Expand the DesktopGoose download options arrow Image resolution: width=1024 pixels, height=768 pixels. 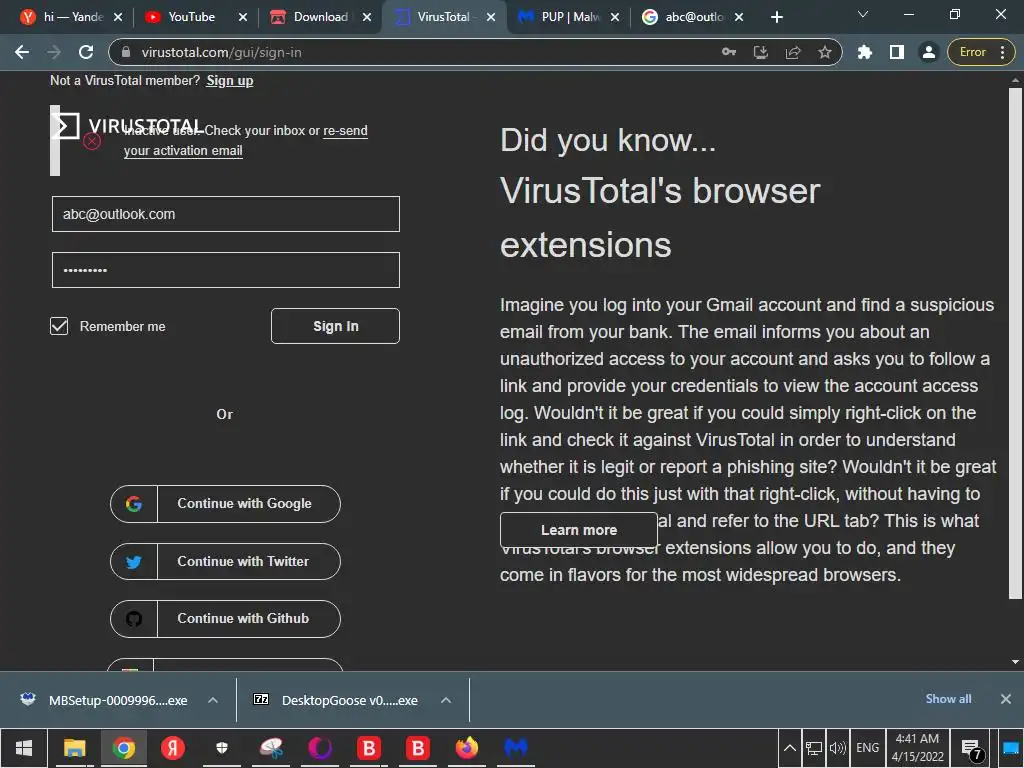pos(446,700)
